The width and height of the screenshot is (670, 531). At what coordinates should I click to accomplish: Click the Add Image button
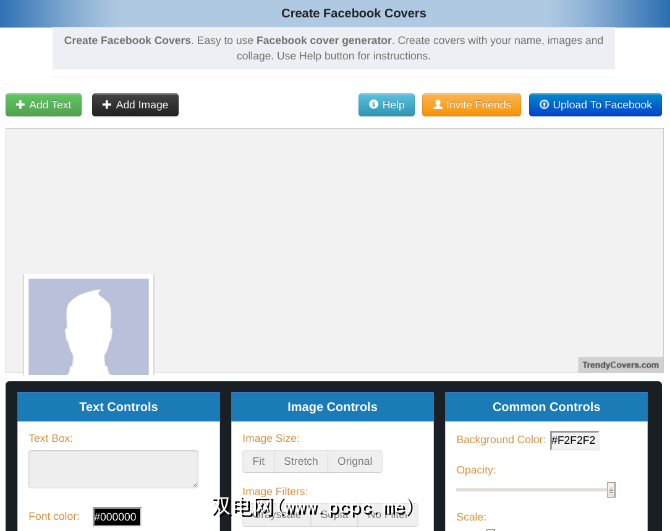click(x=135, y=105)
